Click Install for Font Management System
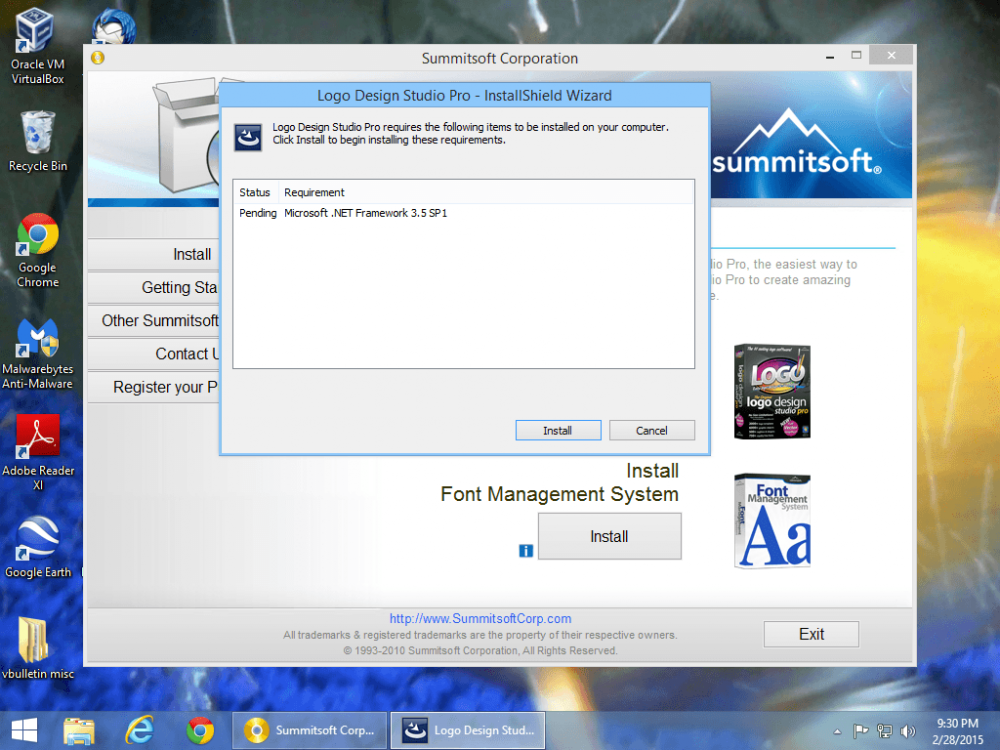Viewport: 1000px width, 750px height. pos(610,536)
